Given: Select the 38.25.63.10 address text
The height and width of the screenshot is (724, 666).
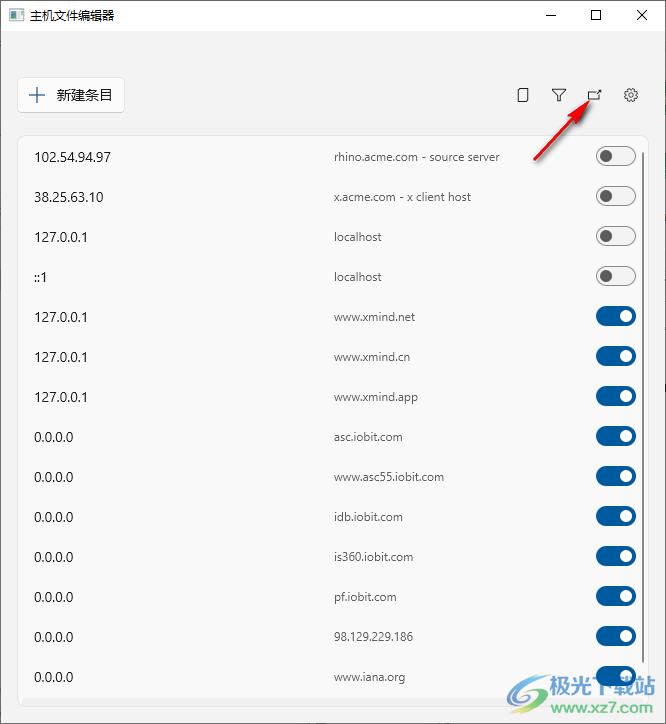Looking at the screenshot, I should 69,197.
